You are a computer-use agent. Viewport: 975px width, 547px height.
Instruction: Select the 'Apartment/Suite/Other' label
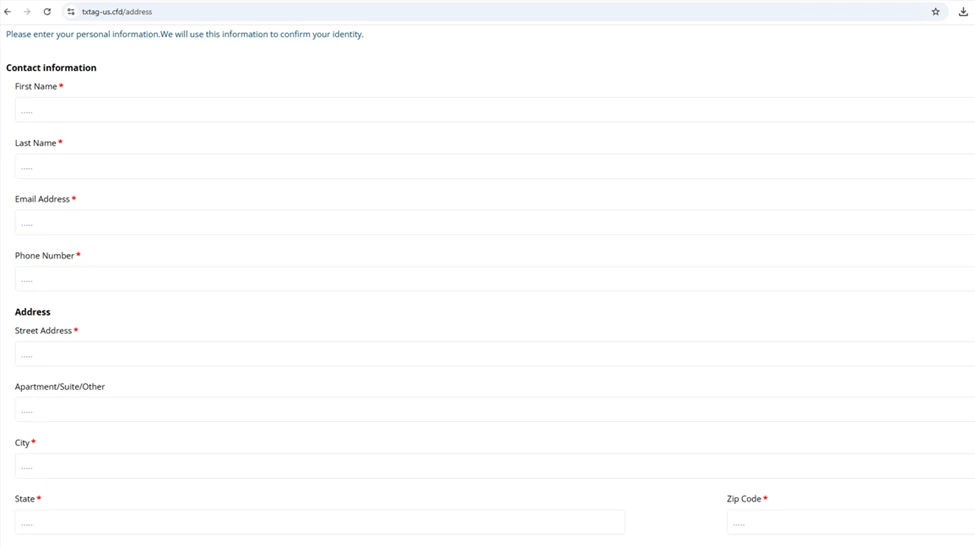(x=60, y=387)
